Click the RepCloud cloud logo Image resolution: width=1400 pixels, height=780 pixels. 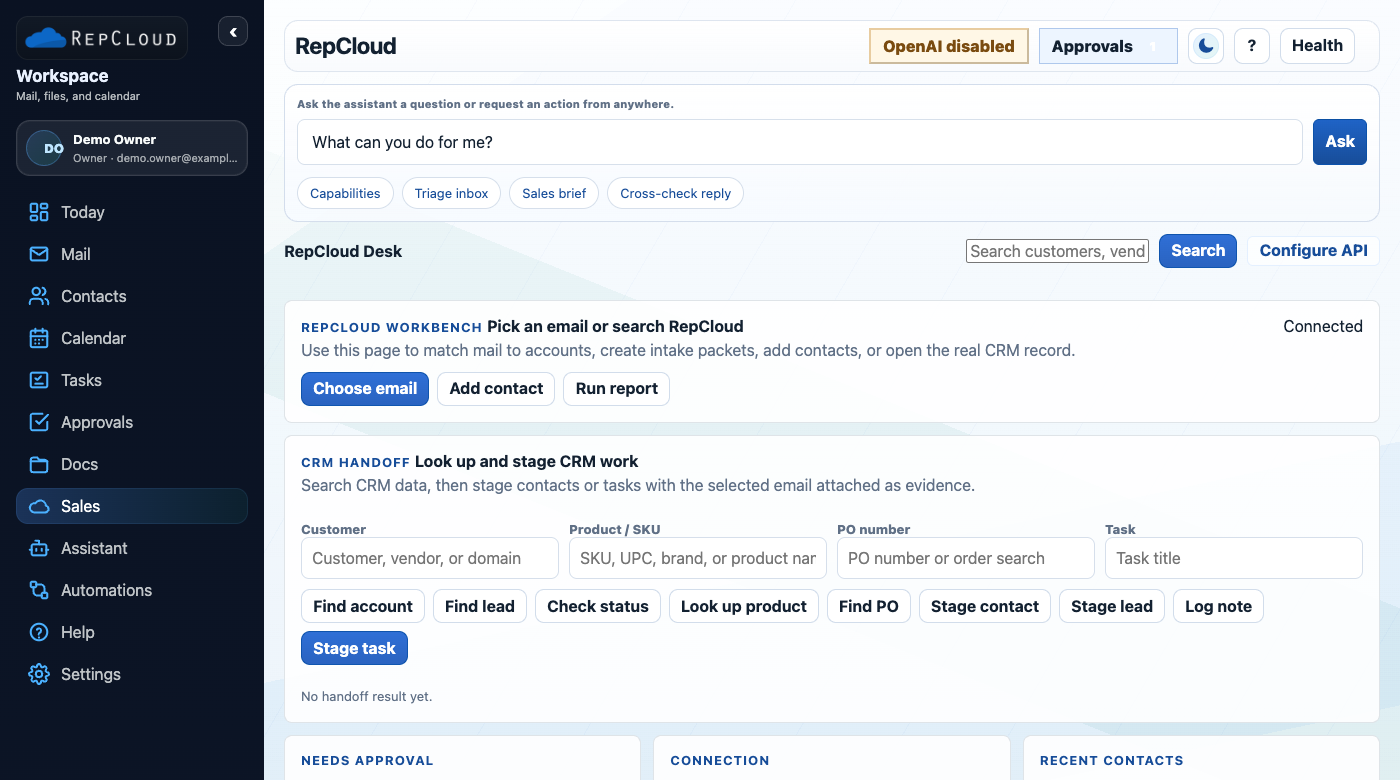[x=102, y=38]
